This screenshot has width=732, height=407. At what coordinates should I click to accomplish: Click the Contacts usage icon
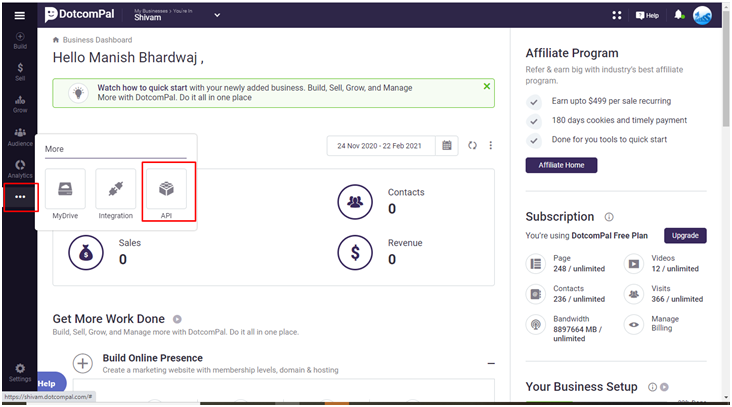[536, 294]
